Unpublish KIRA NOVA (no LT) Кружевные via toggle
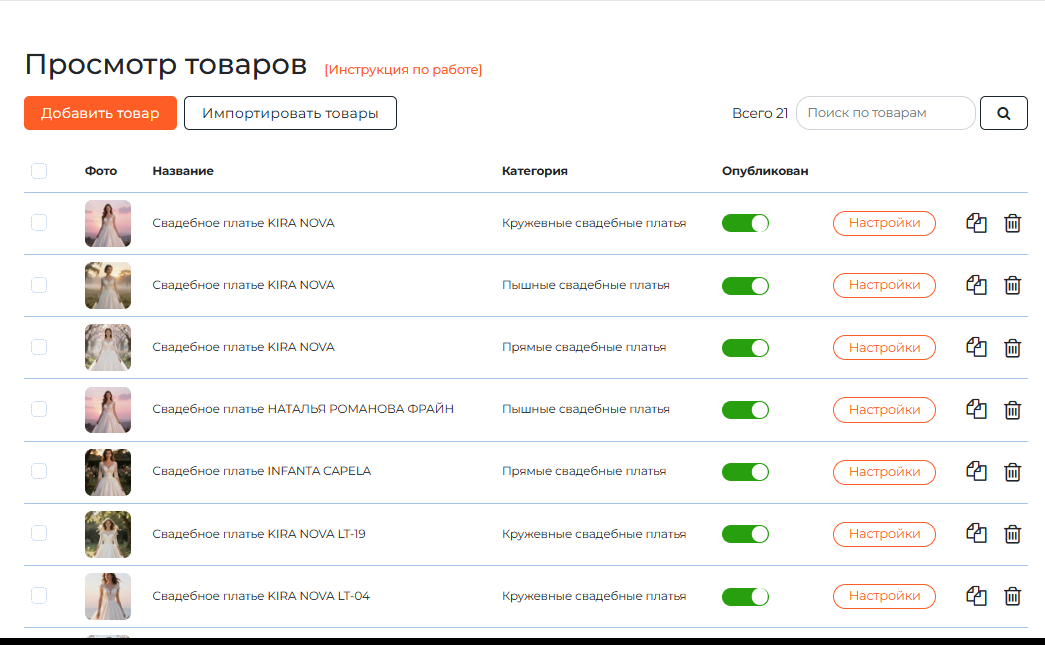 [x=745, y=223]
